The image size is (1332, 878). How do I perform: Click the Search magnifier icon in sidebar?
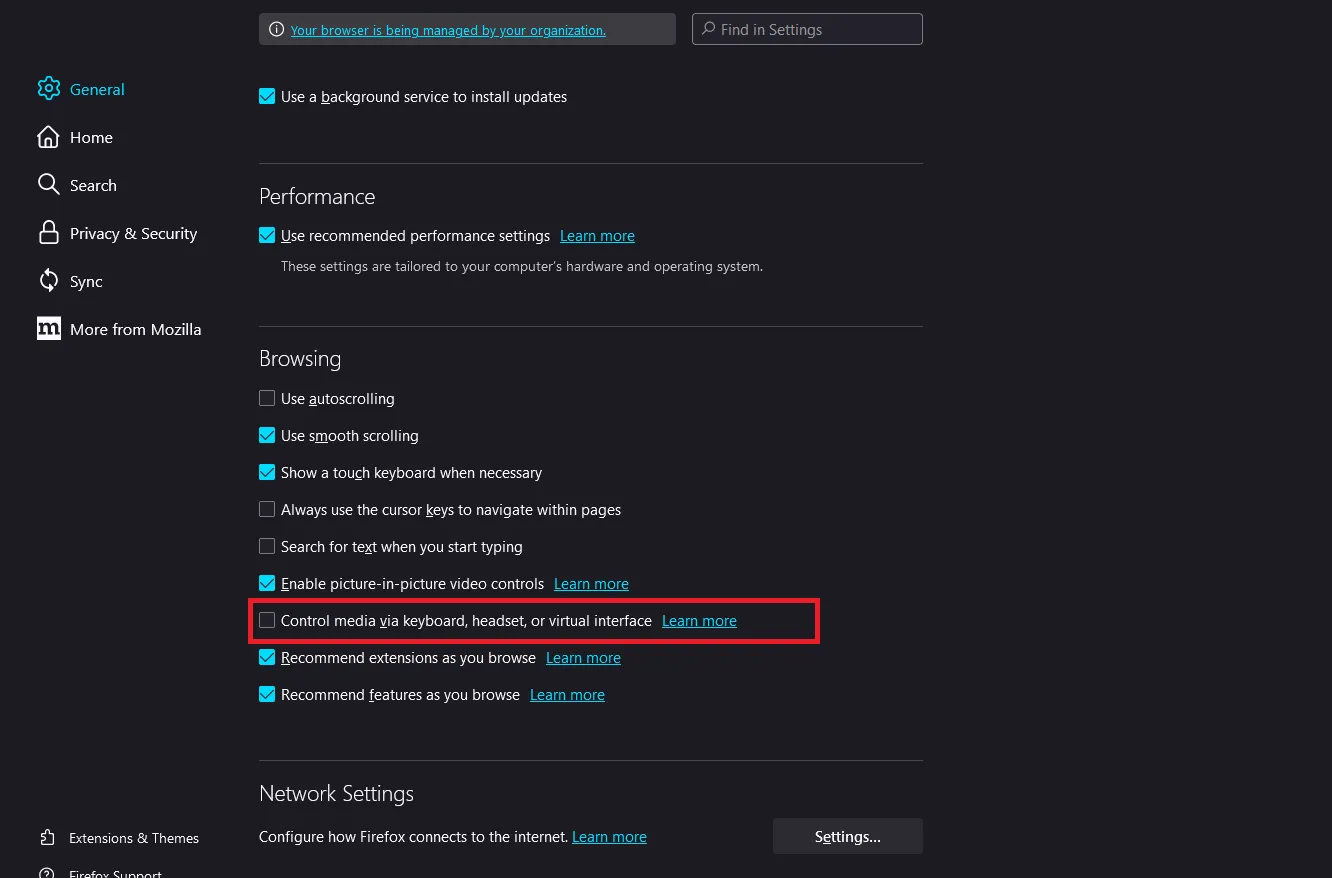[x=48, y=185]
